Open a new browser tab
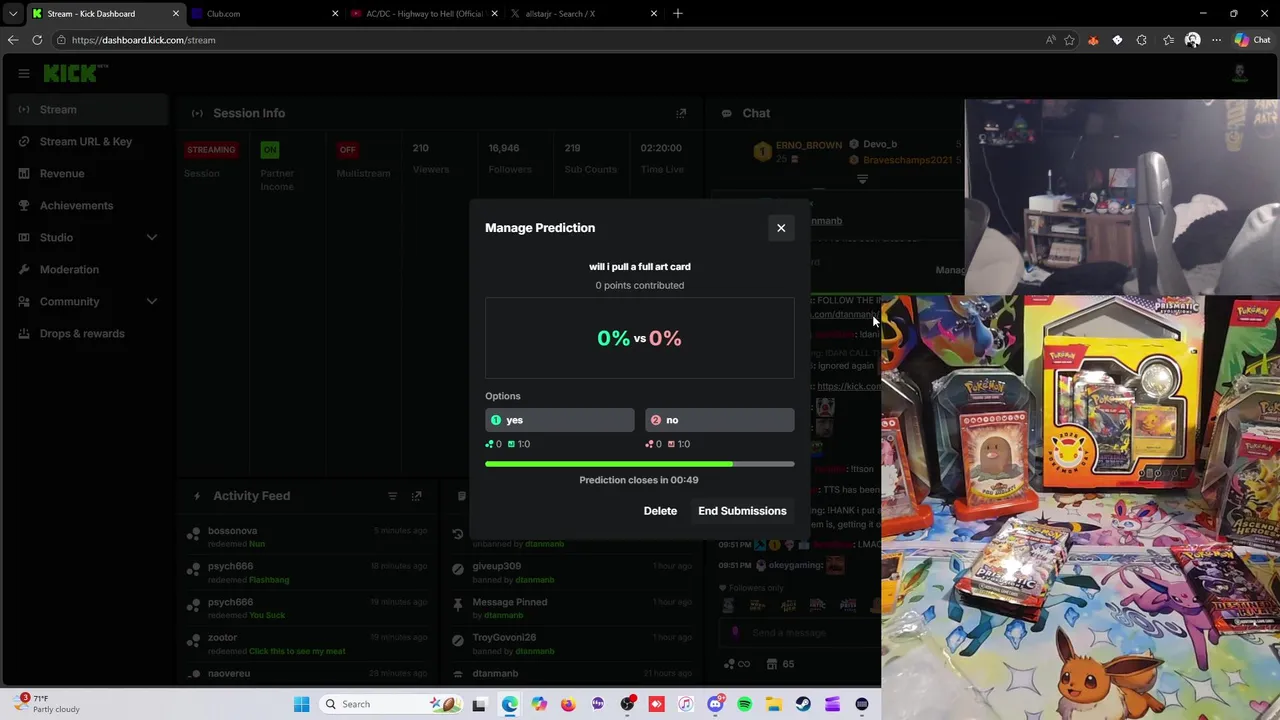 (x=678, y=14)
